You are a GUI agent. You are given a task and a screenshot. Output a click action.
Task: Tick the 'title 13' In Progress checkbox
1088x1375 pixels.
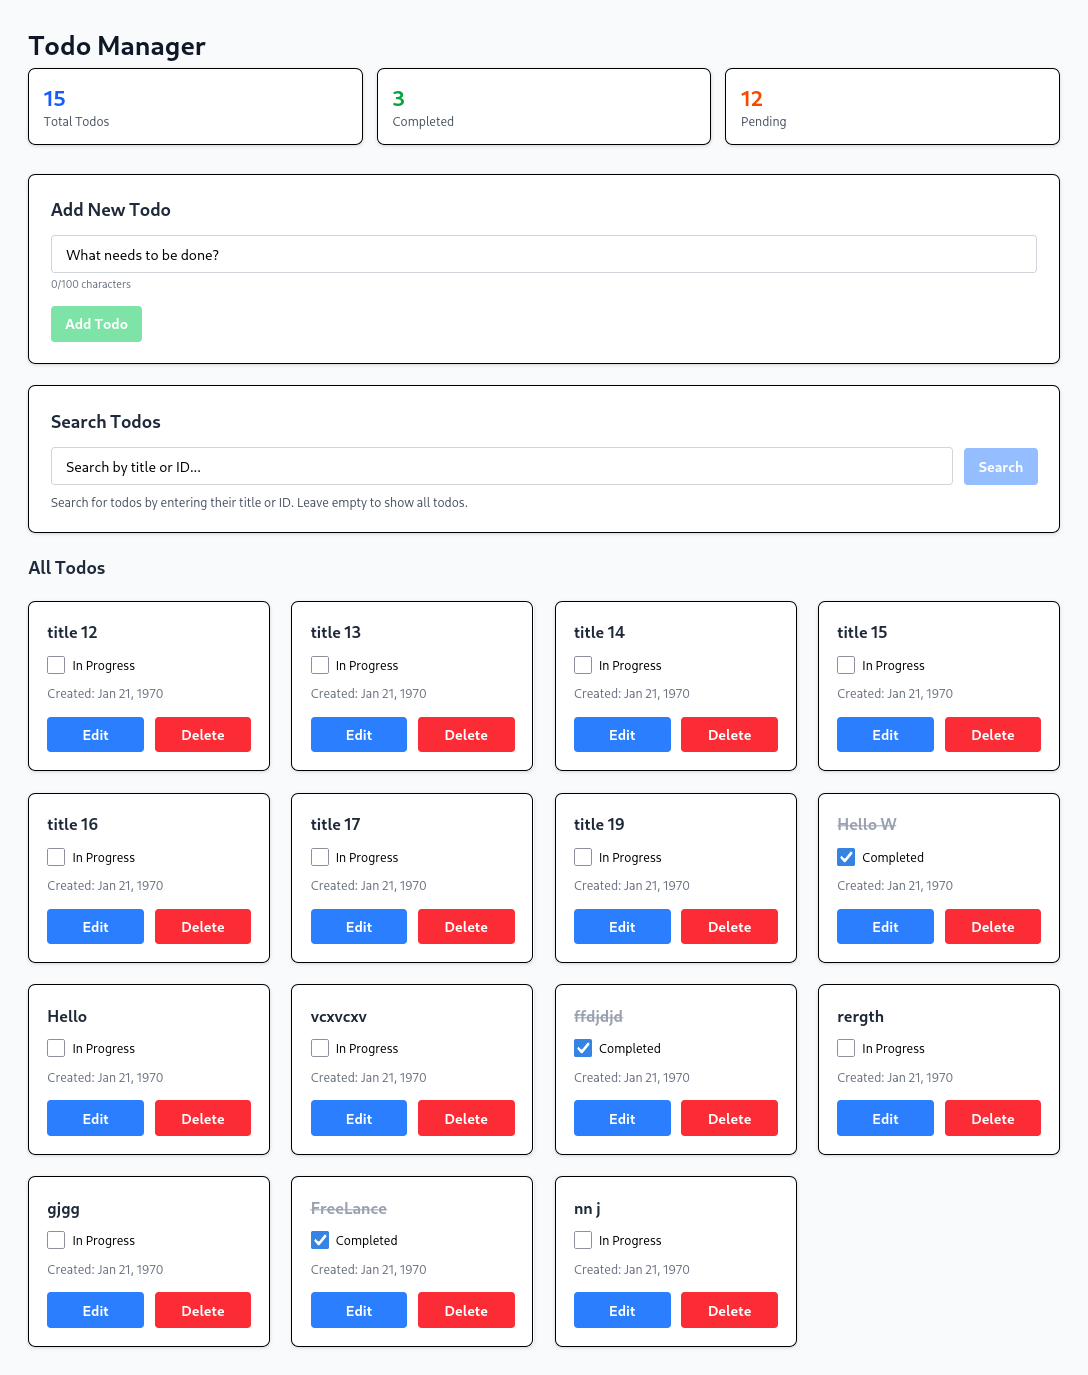click(320, 665)
